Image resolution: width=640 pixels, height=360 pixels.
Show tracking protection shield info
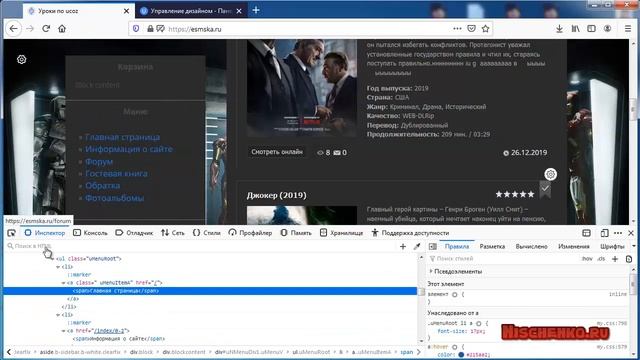click(x=136, y=29)
